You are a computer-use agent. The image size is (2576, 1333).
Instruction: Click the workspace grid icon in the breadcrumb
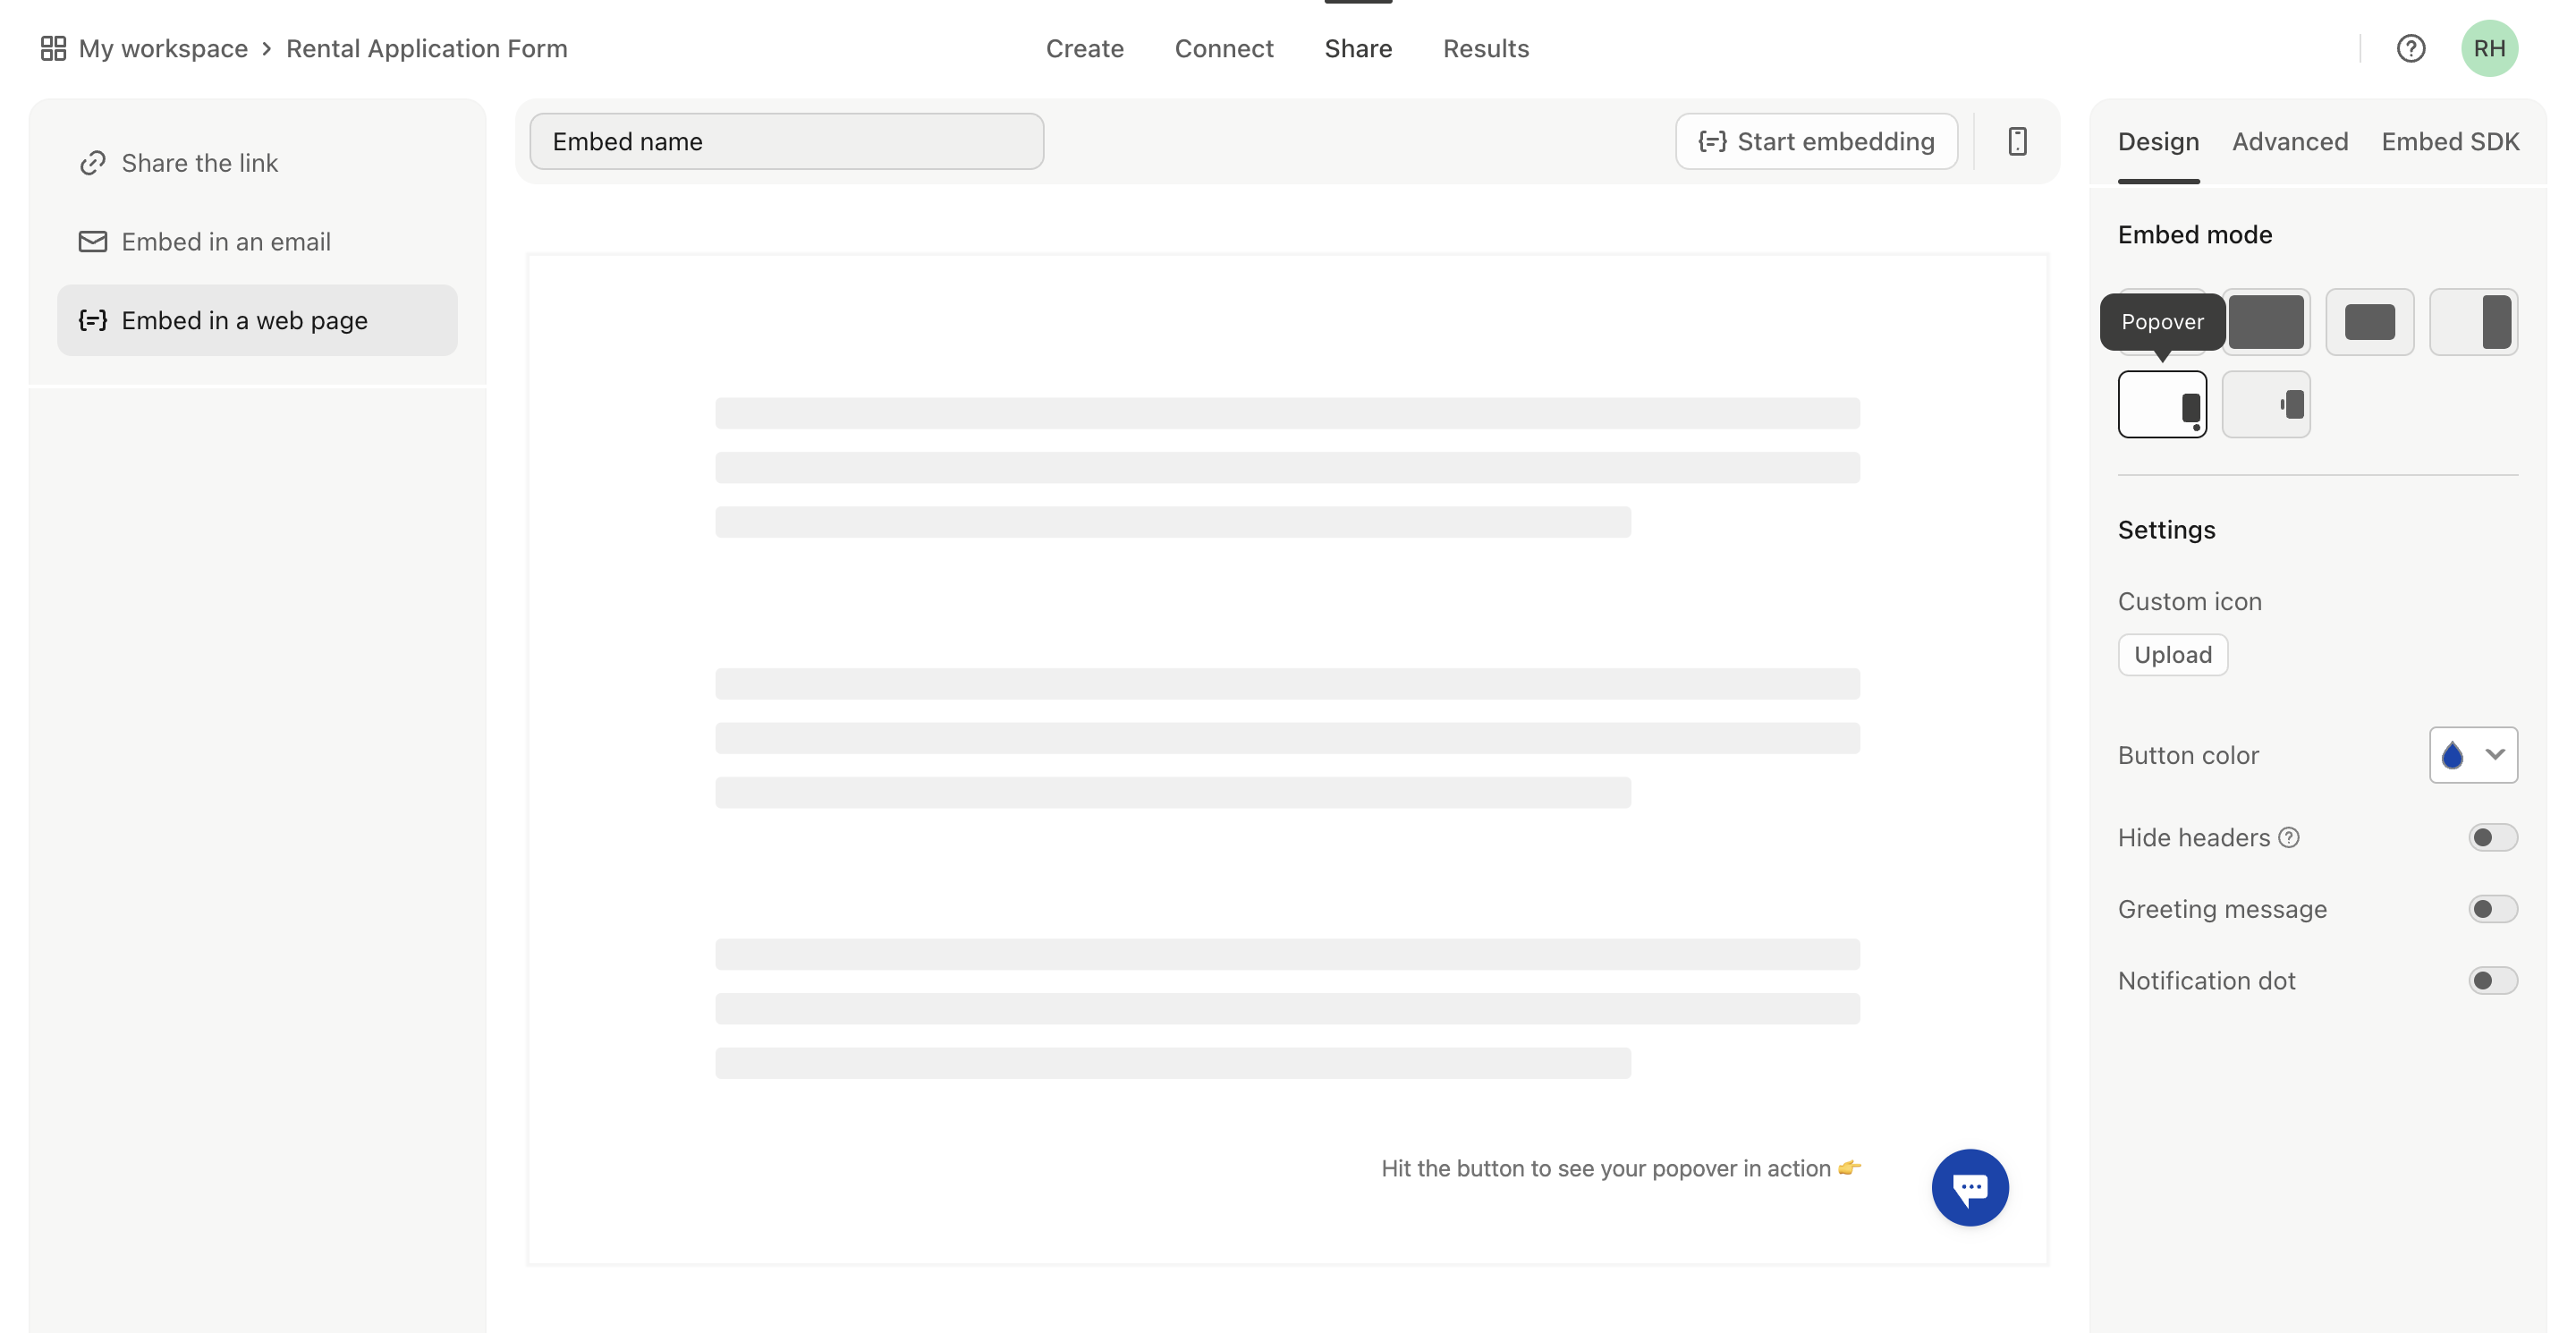(x=53, y=47)
